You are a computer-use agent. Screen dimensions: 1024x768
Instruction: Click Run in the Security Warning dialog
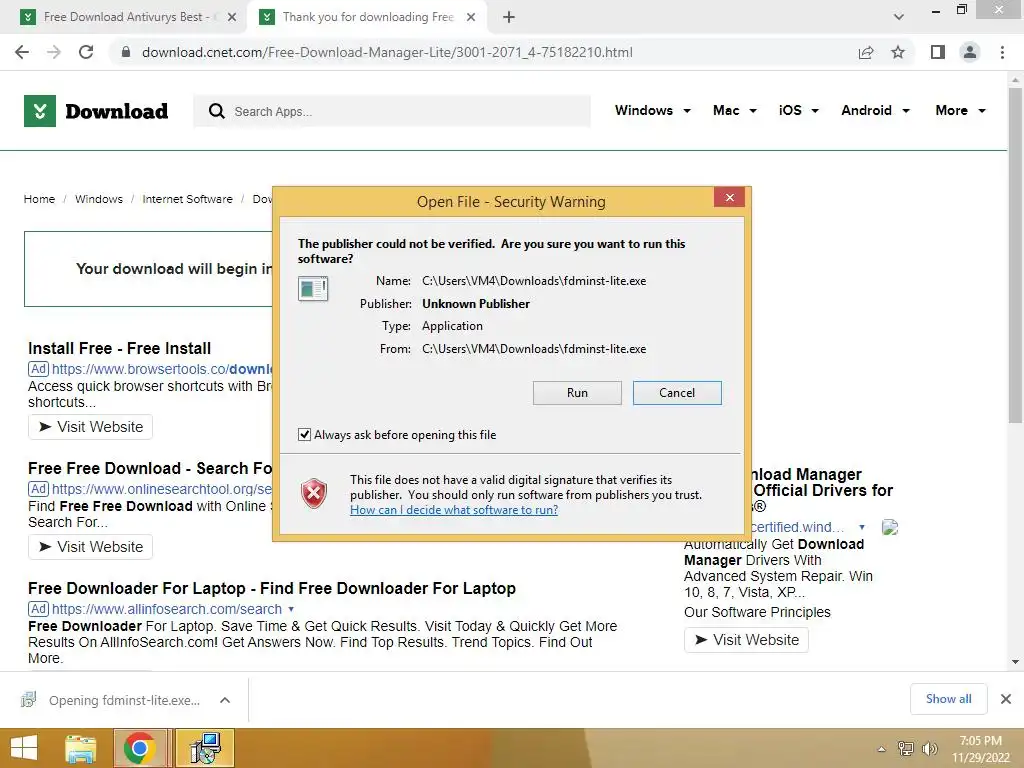tap(577, 392)
